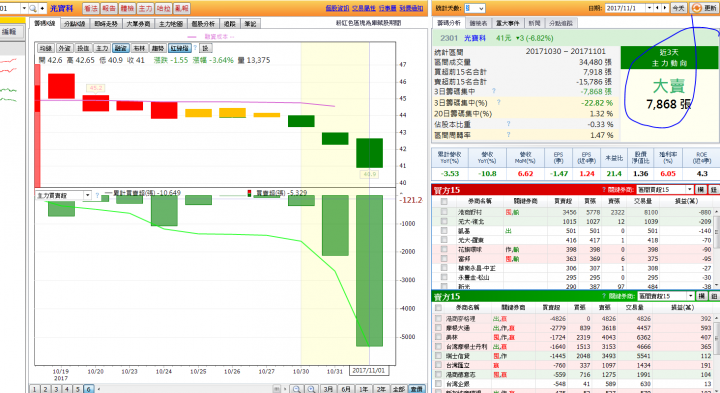This screenshot has height=393, width=720.
Task: Open the stock code dropdown arrow
Action: point(24,8)
